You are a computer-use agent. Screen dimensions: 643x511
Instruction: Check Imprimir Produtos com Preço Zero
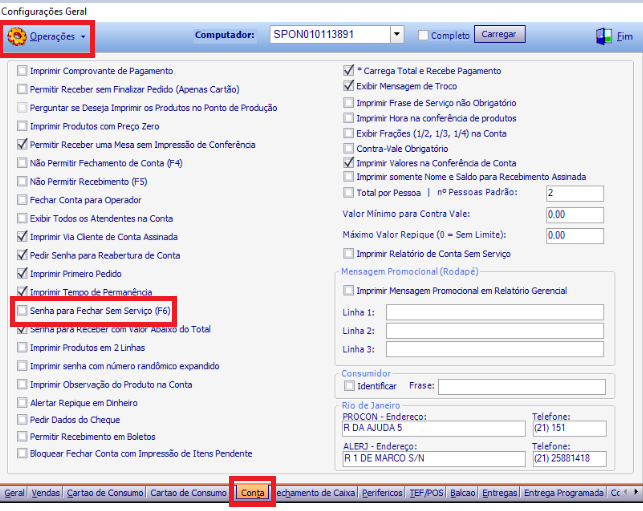coord(22,126)
